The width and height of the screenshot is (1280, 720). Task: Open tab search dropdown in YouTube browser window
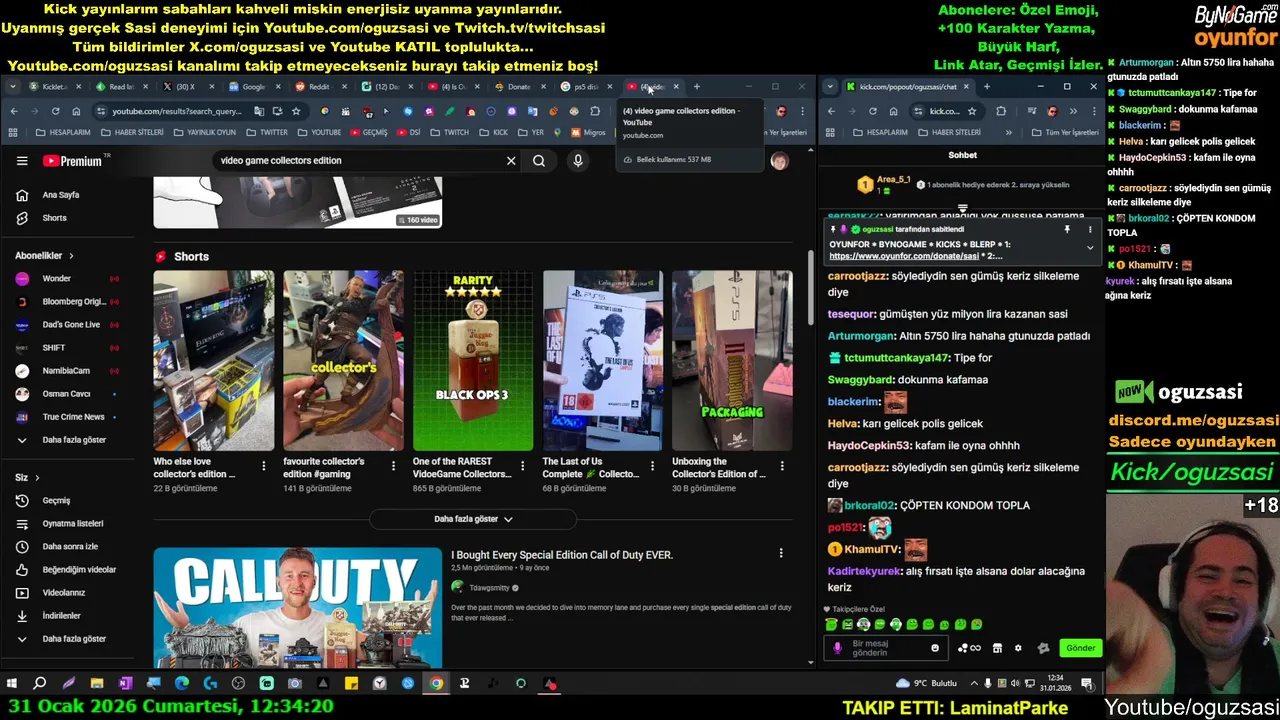[12, 87]
